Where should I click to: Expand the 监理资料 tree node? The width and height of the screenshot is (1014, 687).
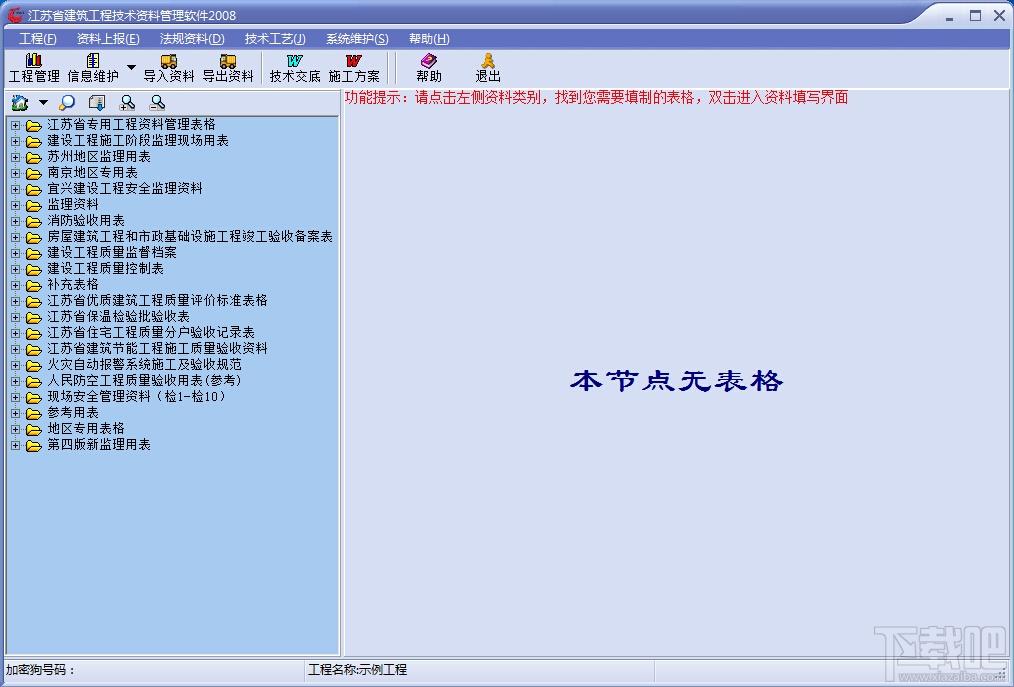click(16, 205)
